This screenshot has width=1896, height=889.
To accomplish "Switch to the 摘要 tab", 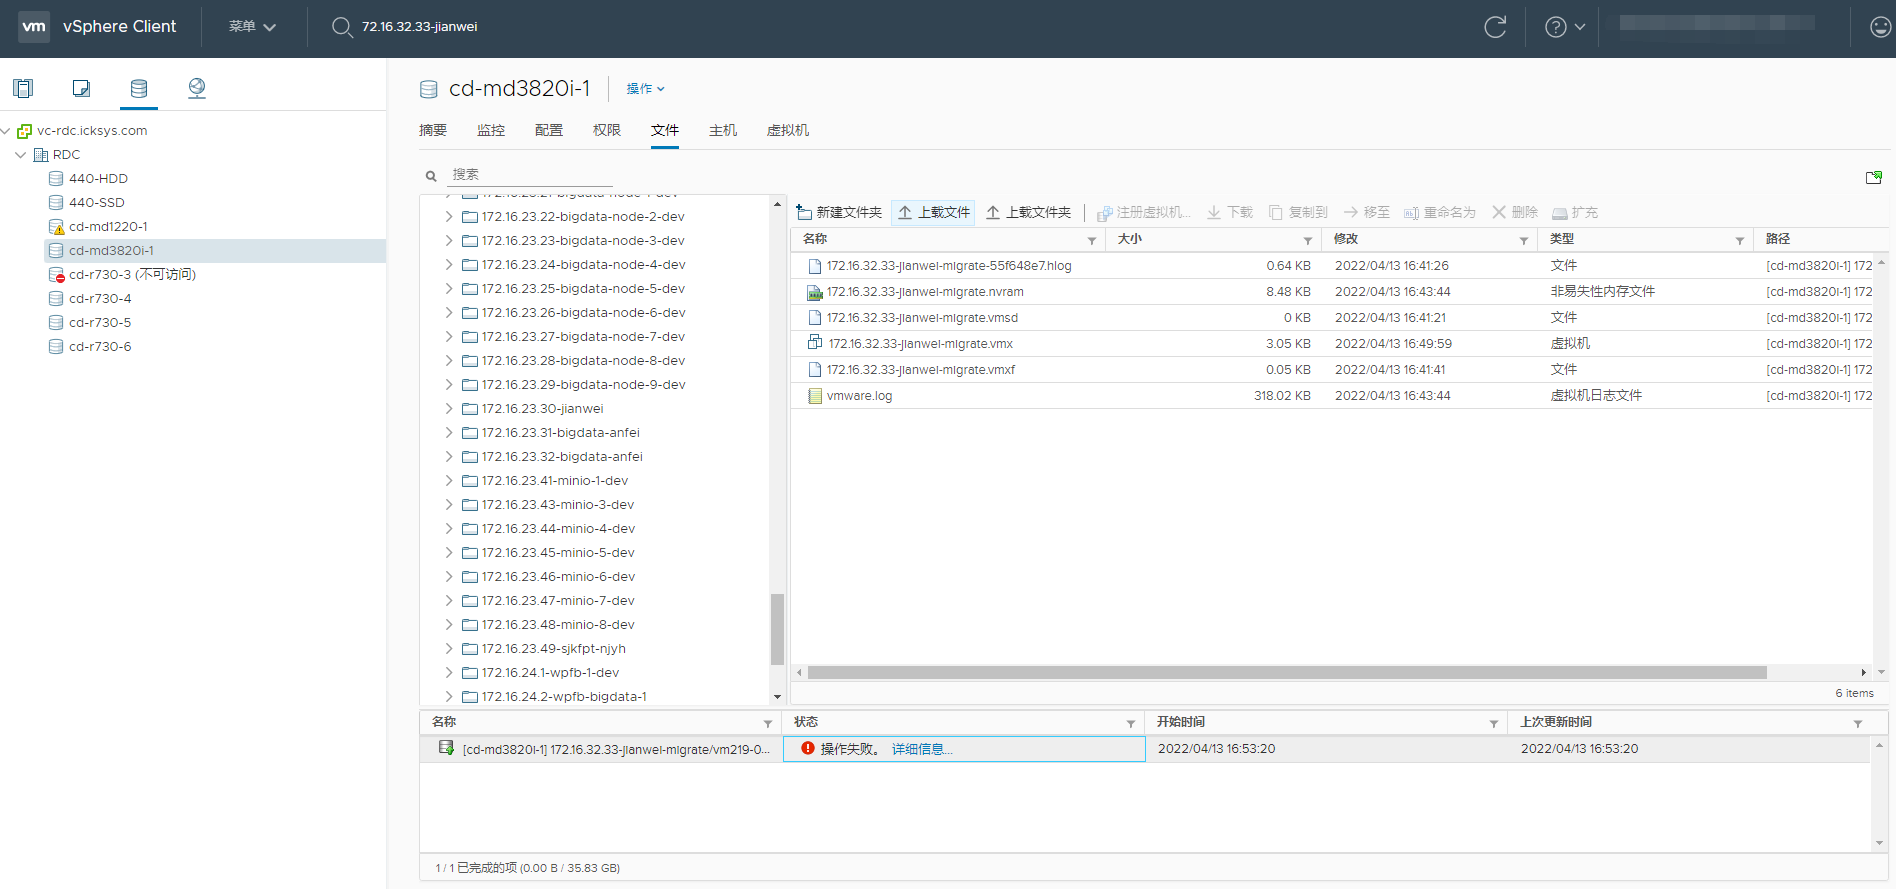I will click(433, 130).
